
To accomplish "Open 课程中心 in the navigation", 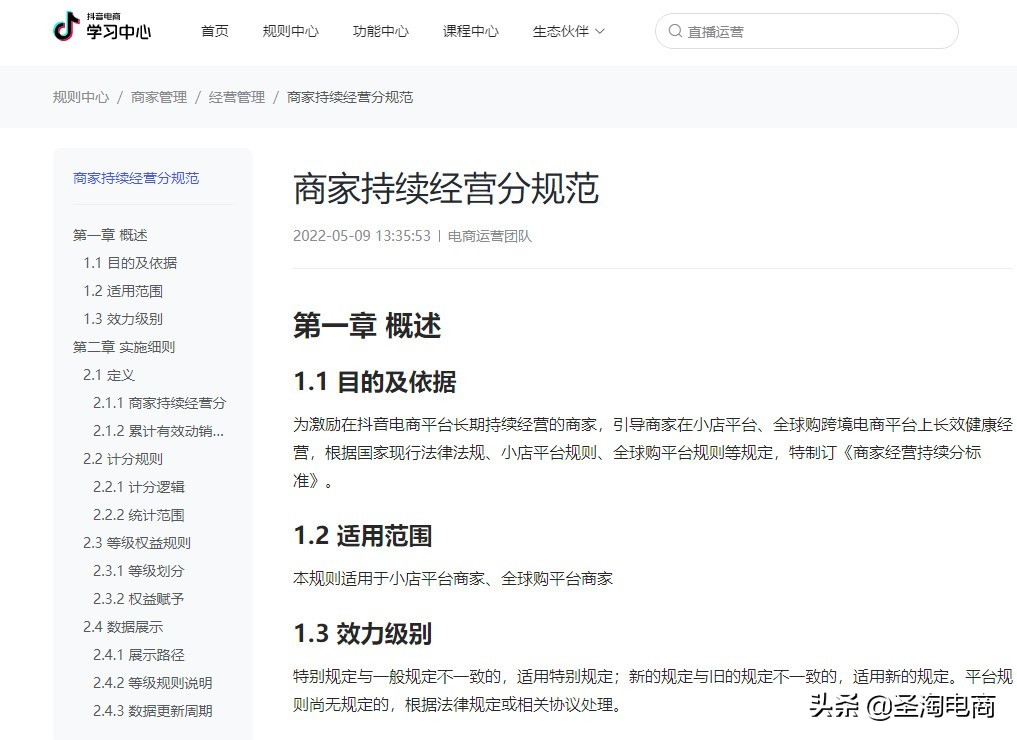I will pos(471,31).
